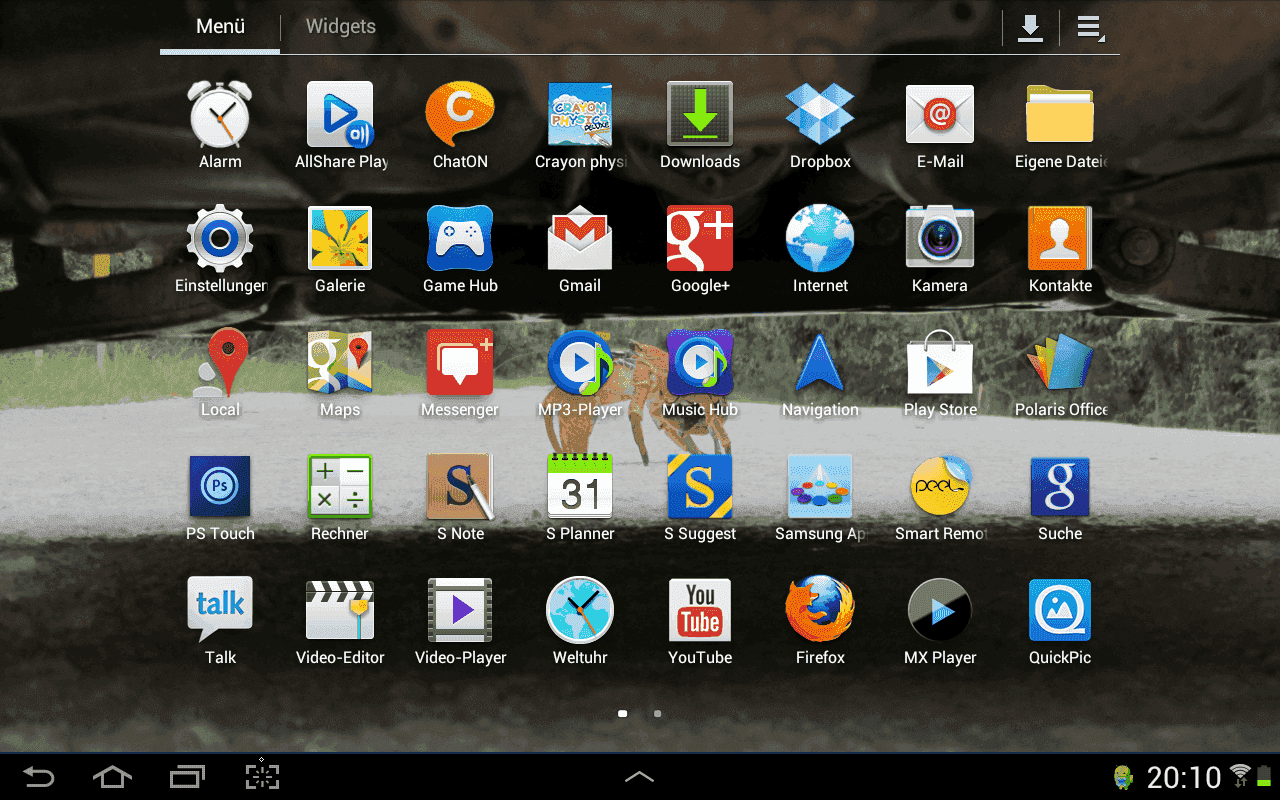Take a screenshot with capture button
Viewport: 1280px width, 800px height.
(x=262, y=776)
